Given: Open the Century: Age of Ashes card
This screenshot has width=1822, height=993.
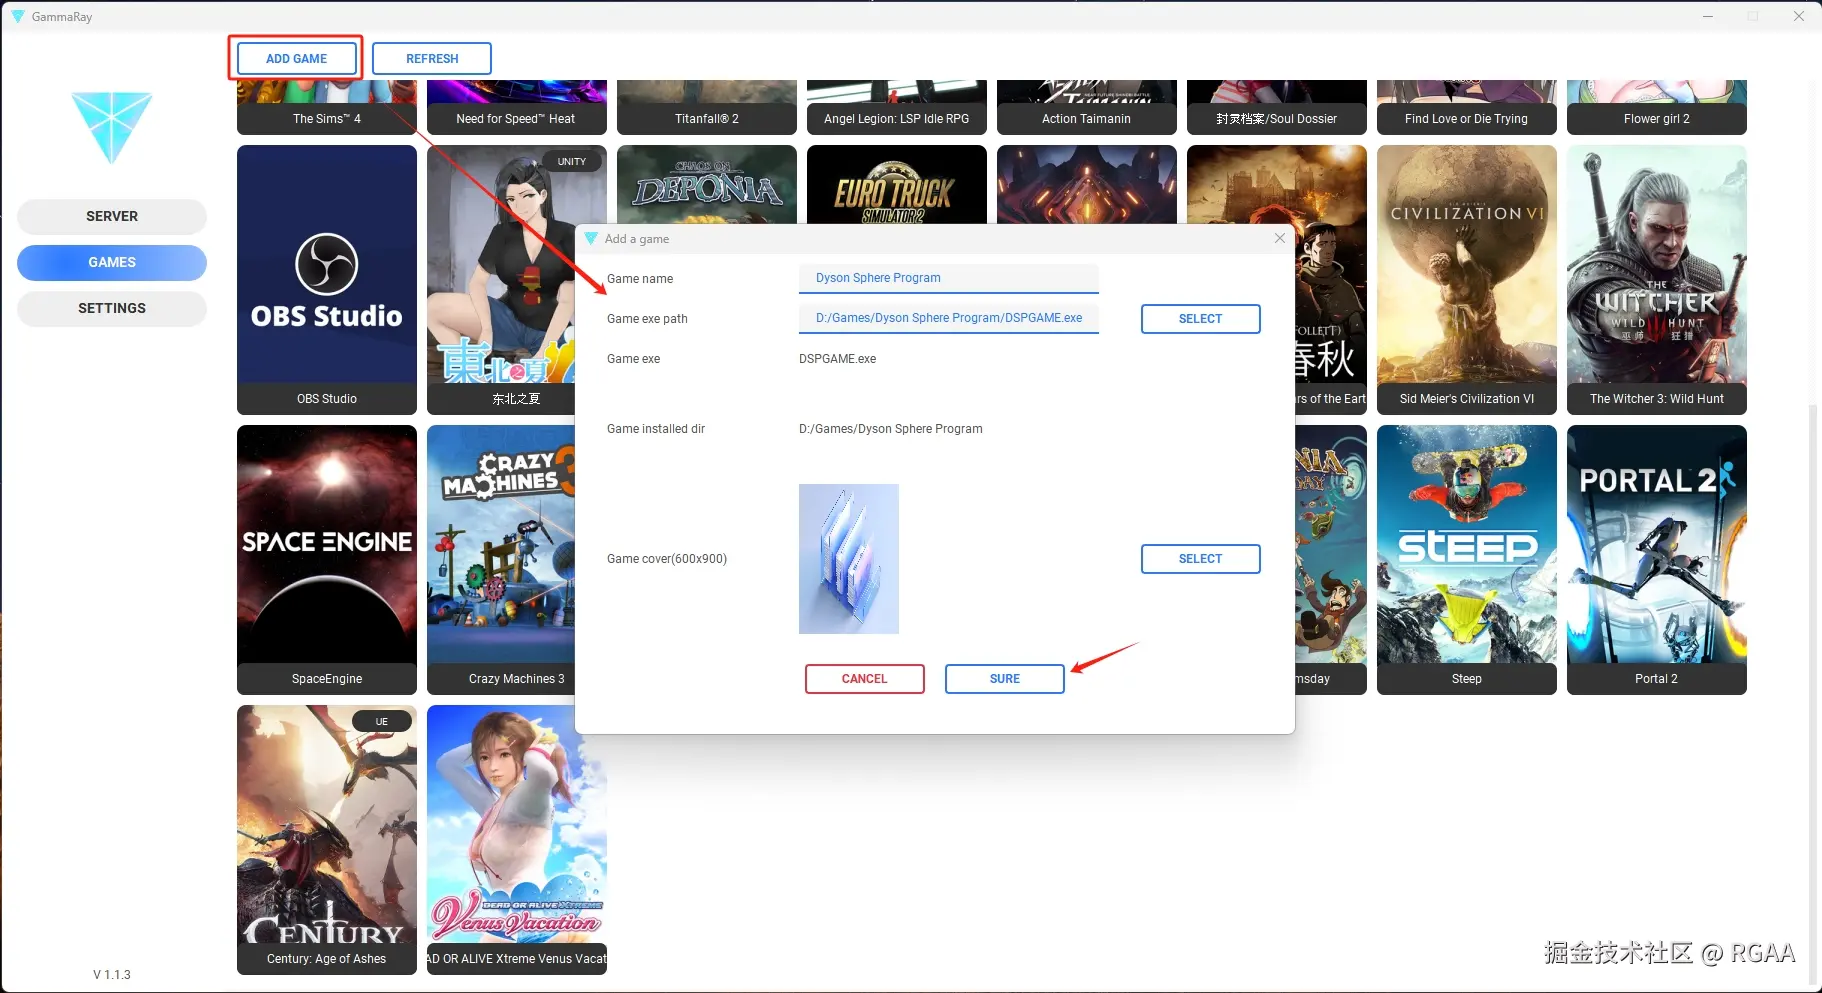Looking at the screenshot, I should 327,840.
